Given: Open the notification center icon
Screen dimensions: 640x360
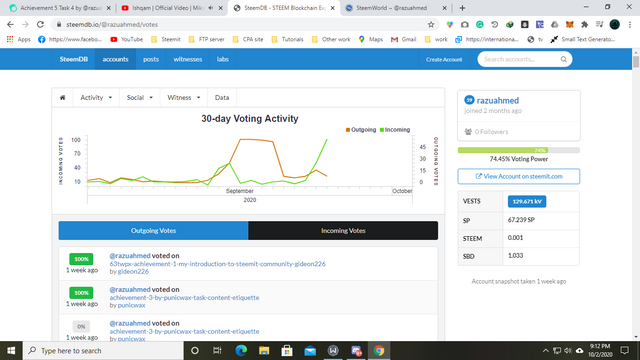Looking at the screenshot, I should 624,351.
